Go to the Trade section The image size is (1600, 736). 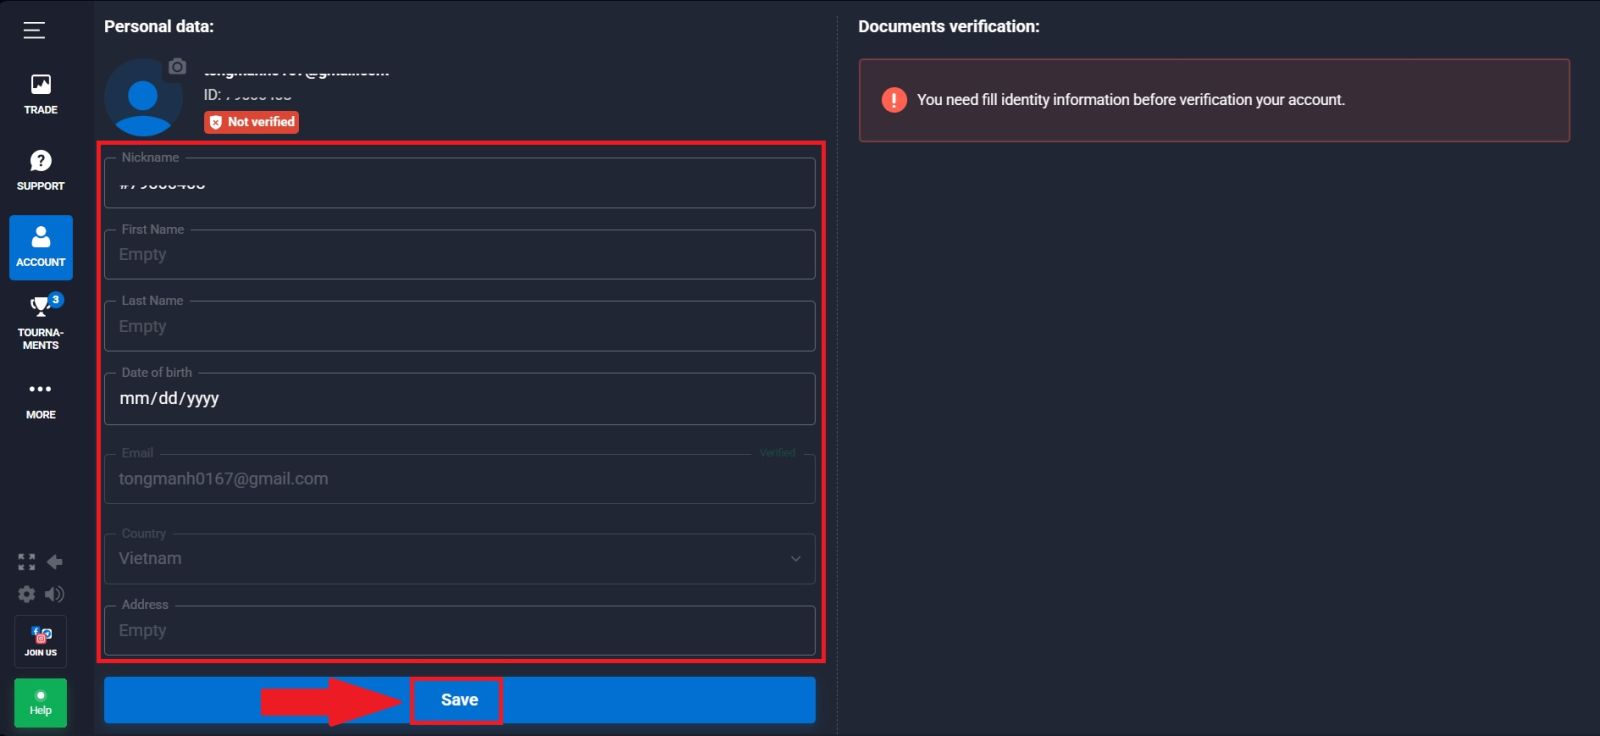[41, 94]
